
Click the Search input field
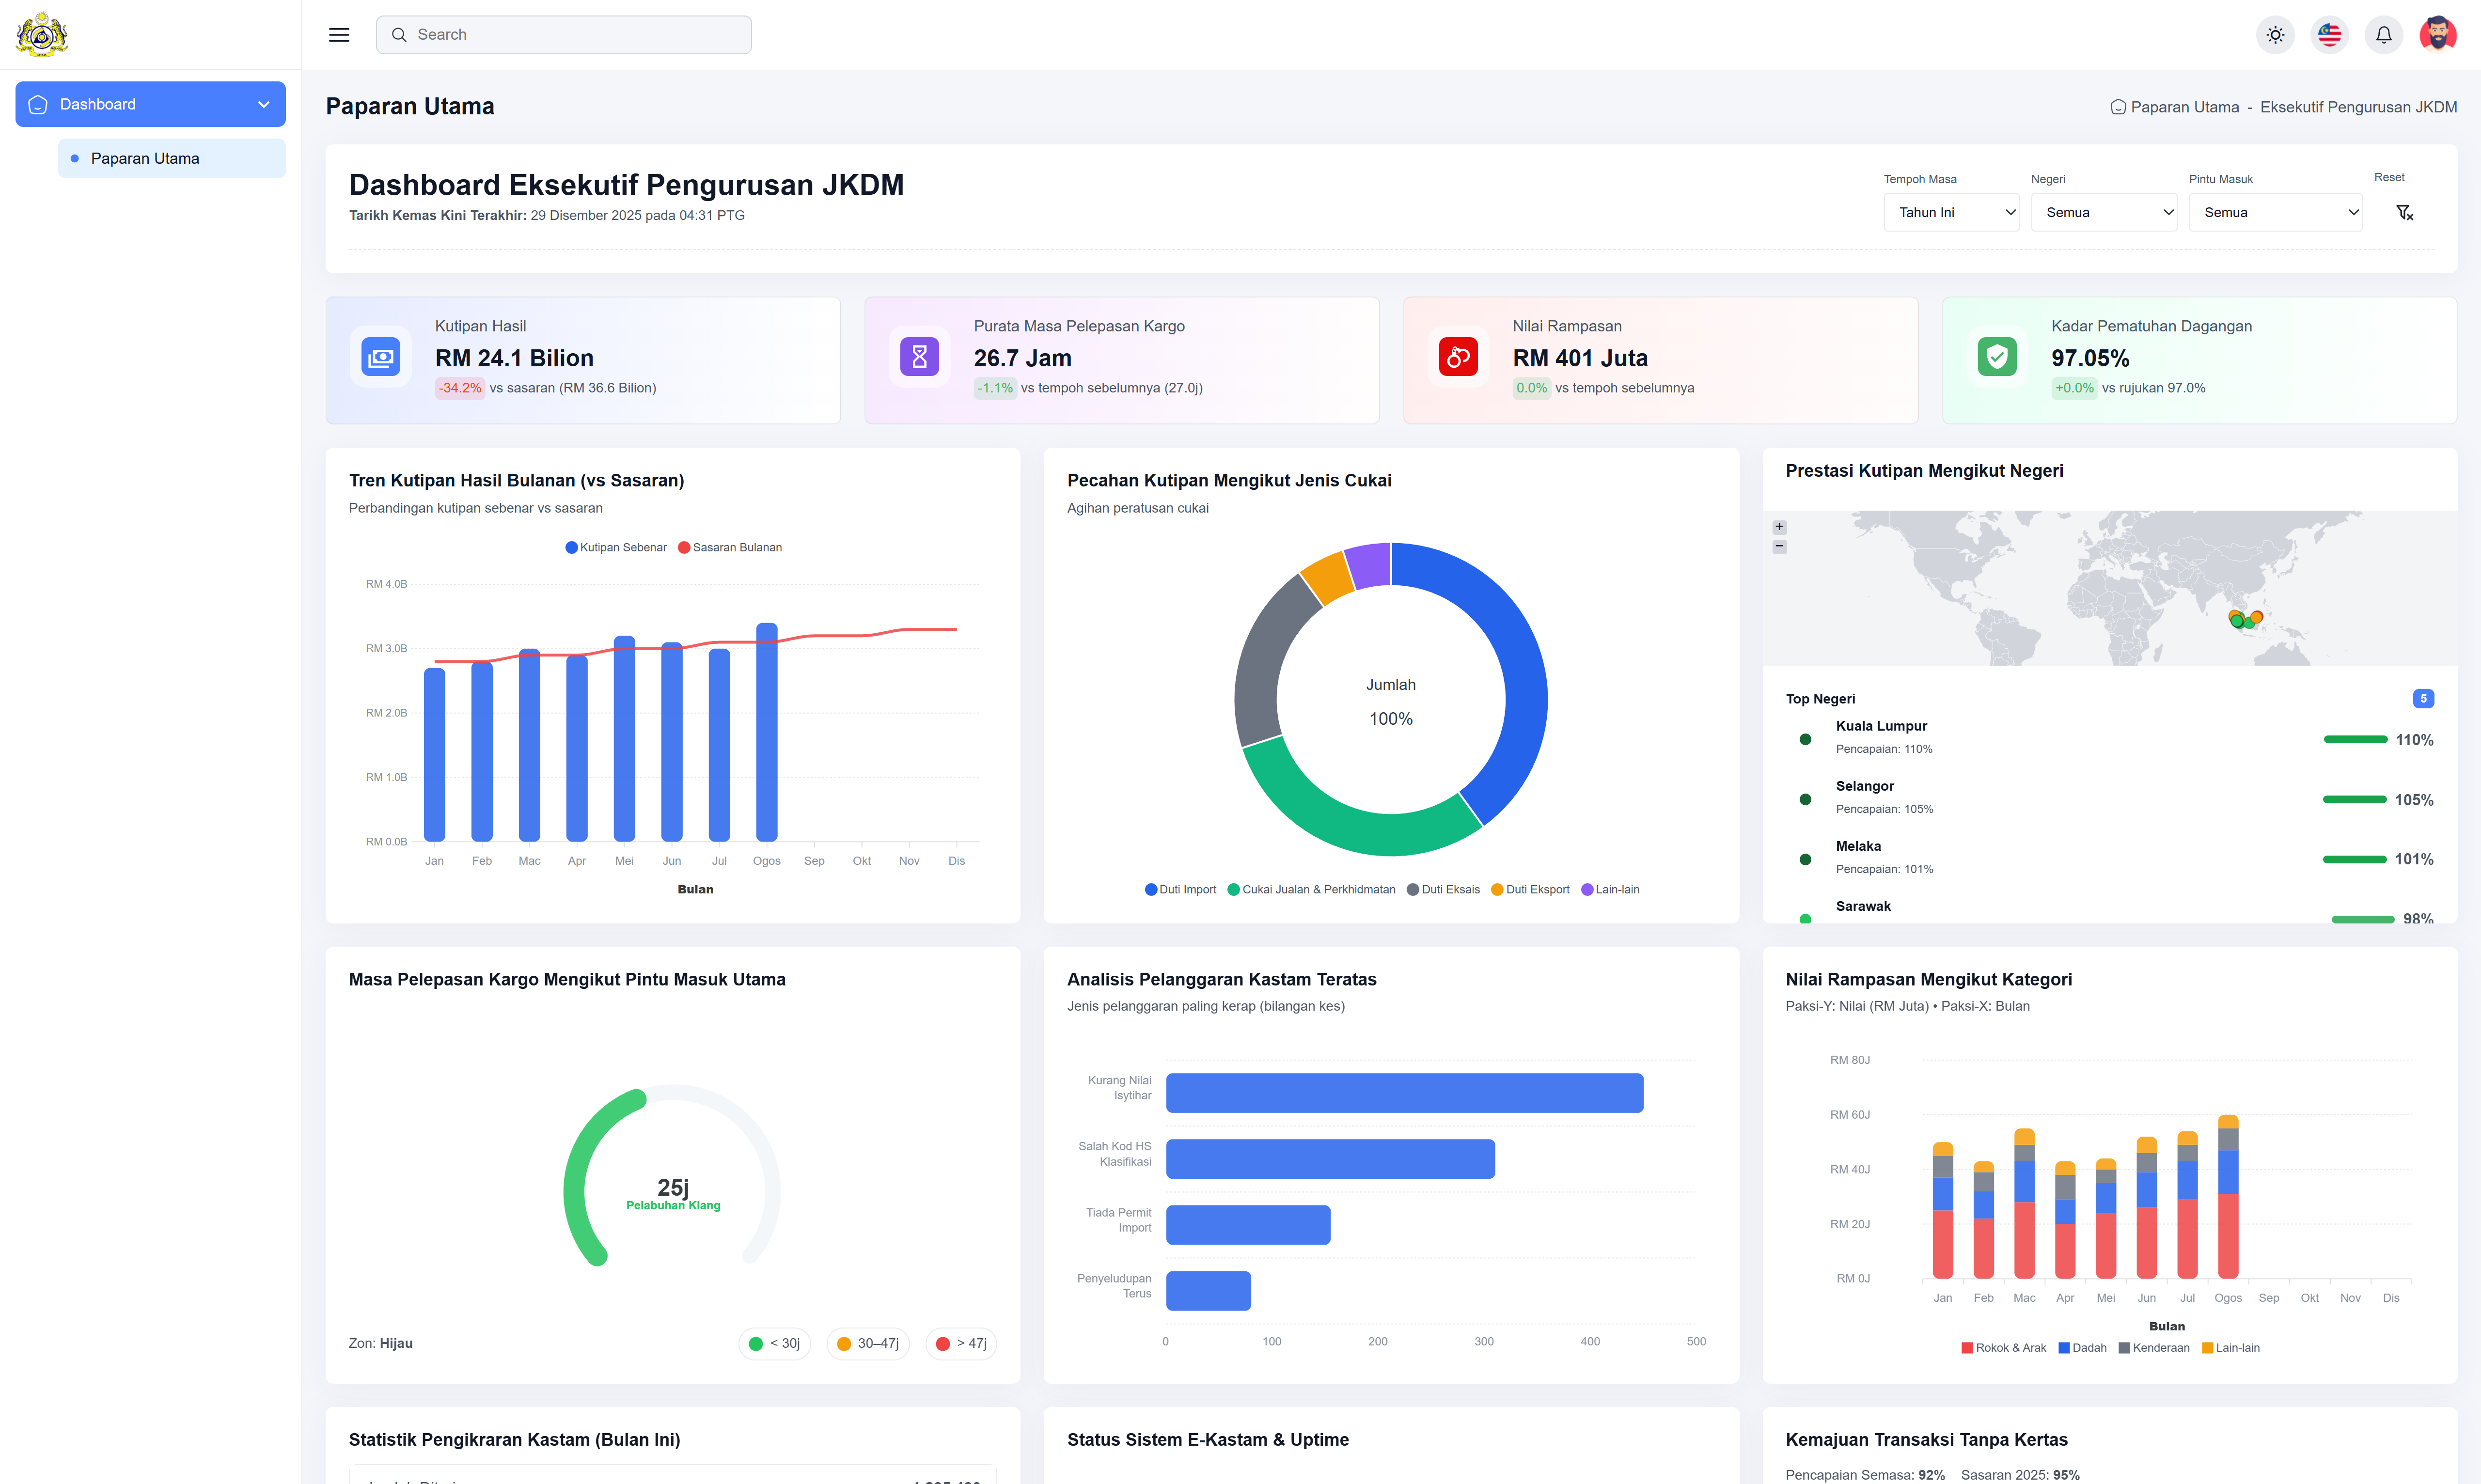point(564,35)
